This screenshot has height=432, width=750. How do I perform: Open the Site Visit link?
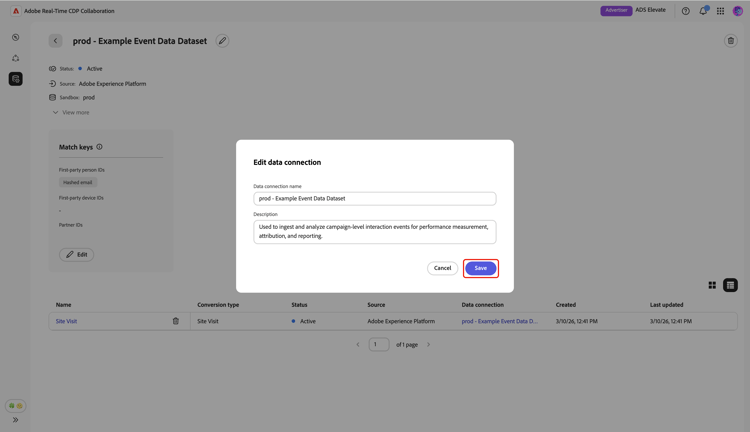coord(66,321)
